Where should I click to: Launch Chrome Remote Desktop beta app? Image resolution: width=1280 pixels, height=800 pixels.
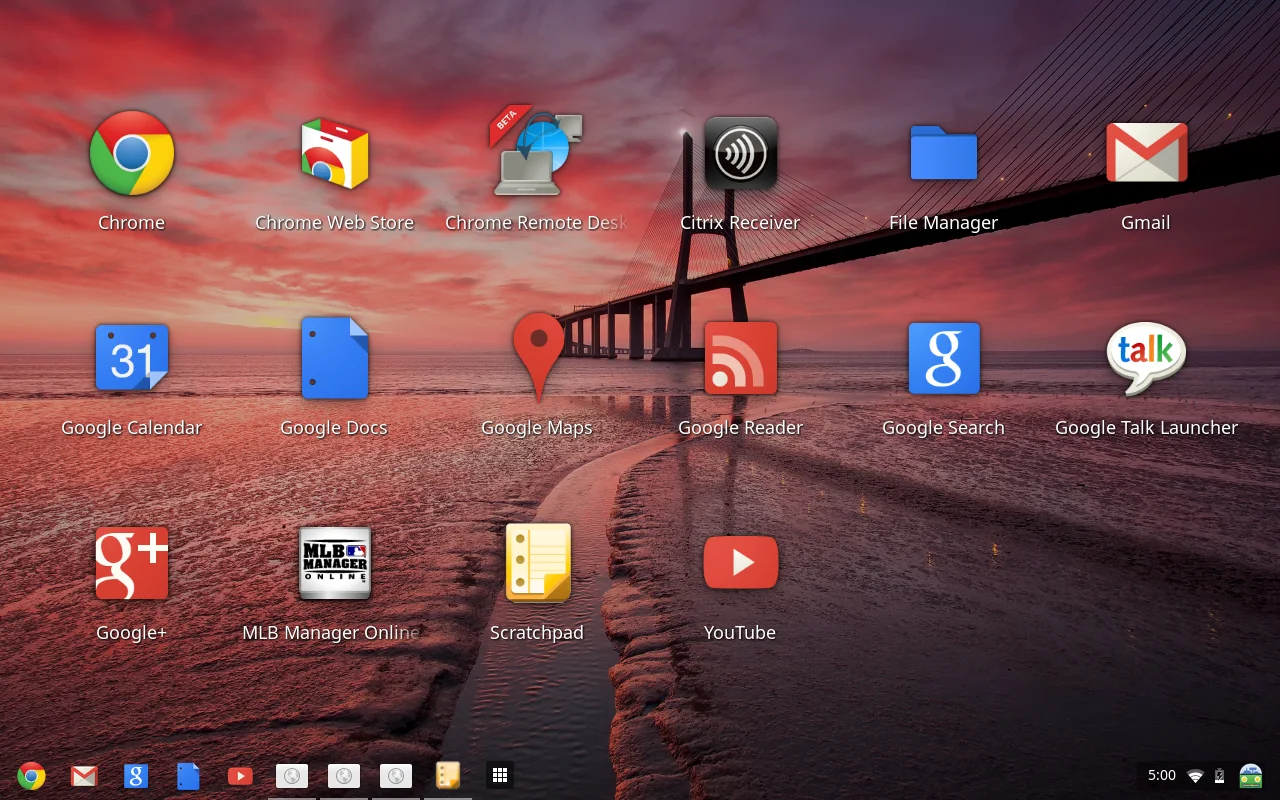[x=537, y=153]
